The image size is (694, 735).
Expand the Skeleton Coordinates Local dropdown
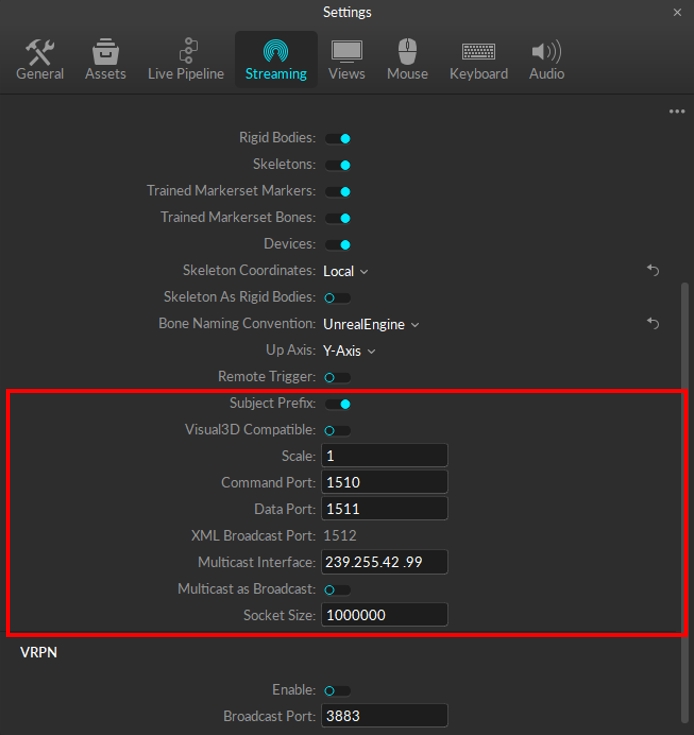346,271
